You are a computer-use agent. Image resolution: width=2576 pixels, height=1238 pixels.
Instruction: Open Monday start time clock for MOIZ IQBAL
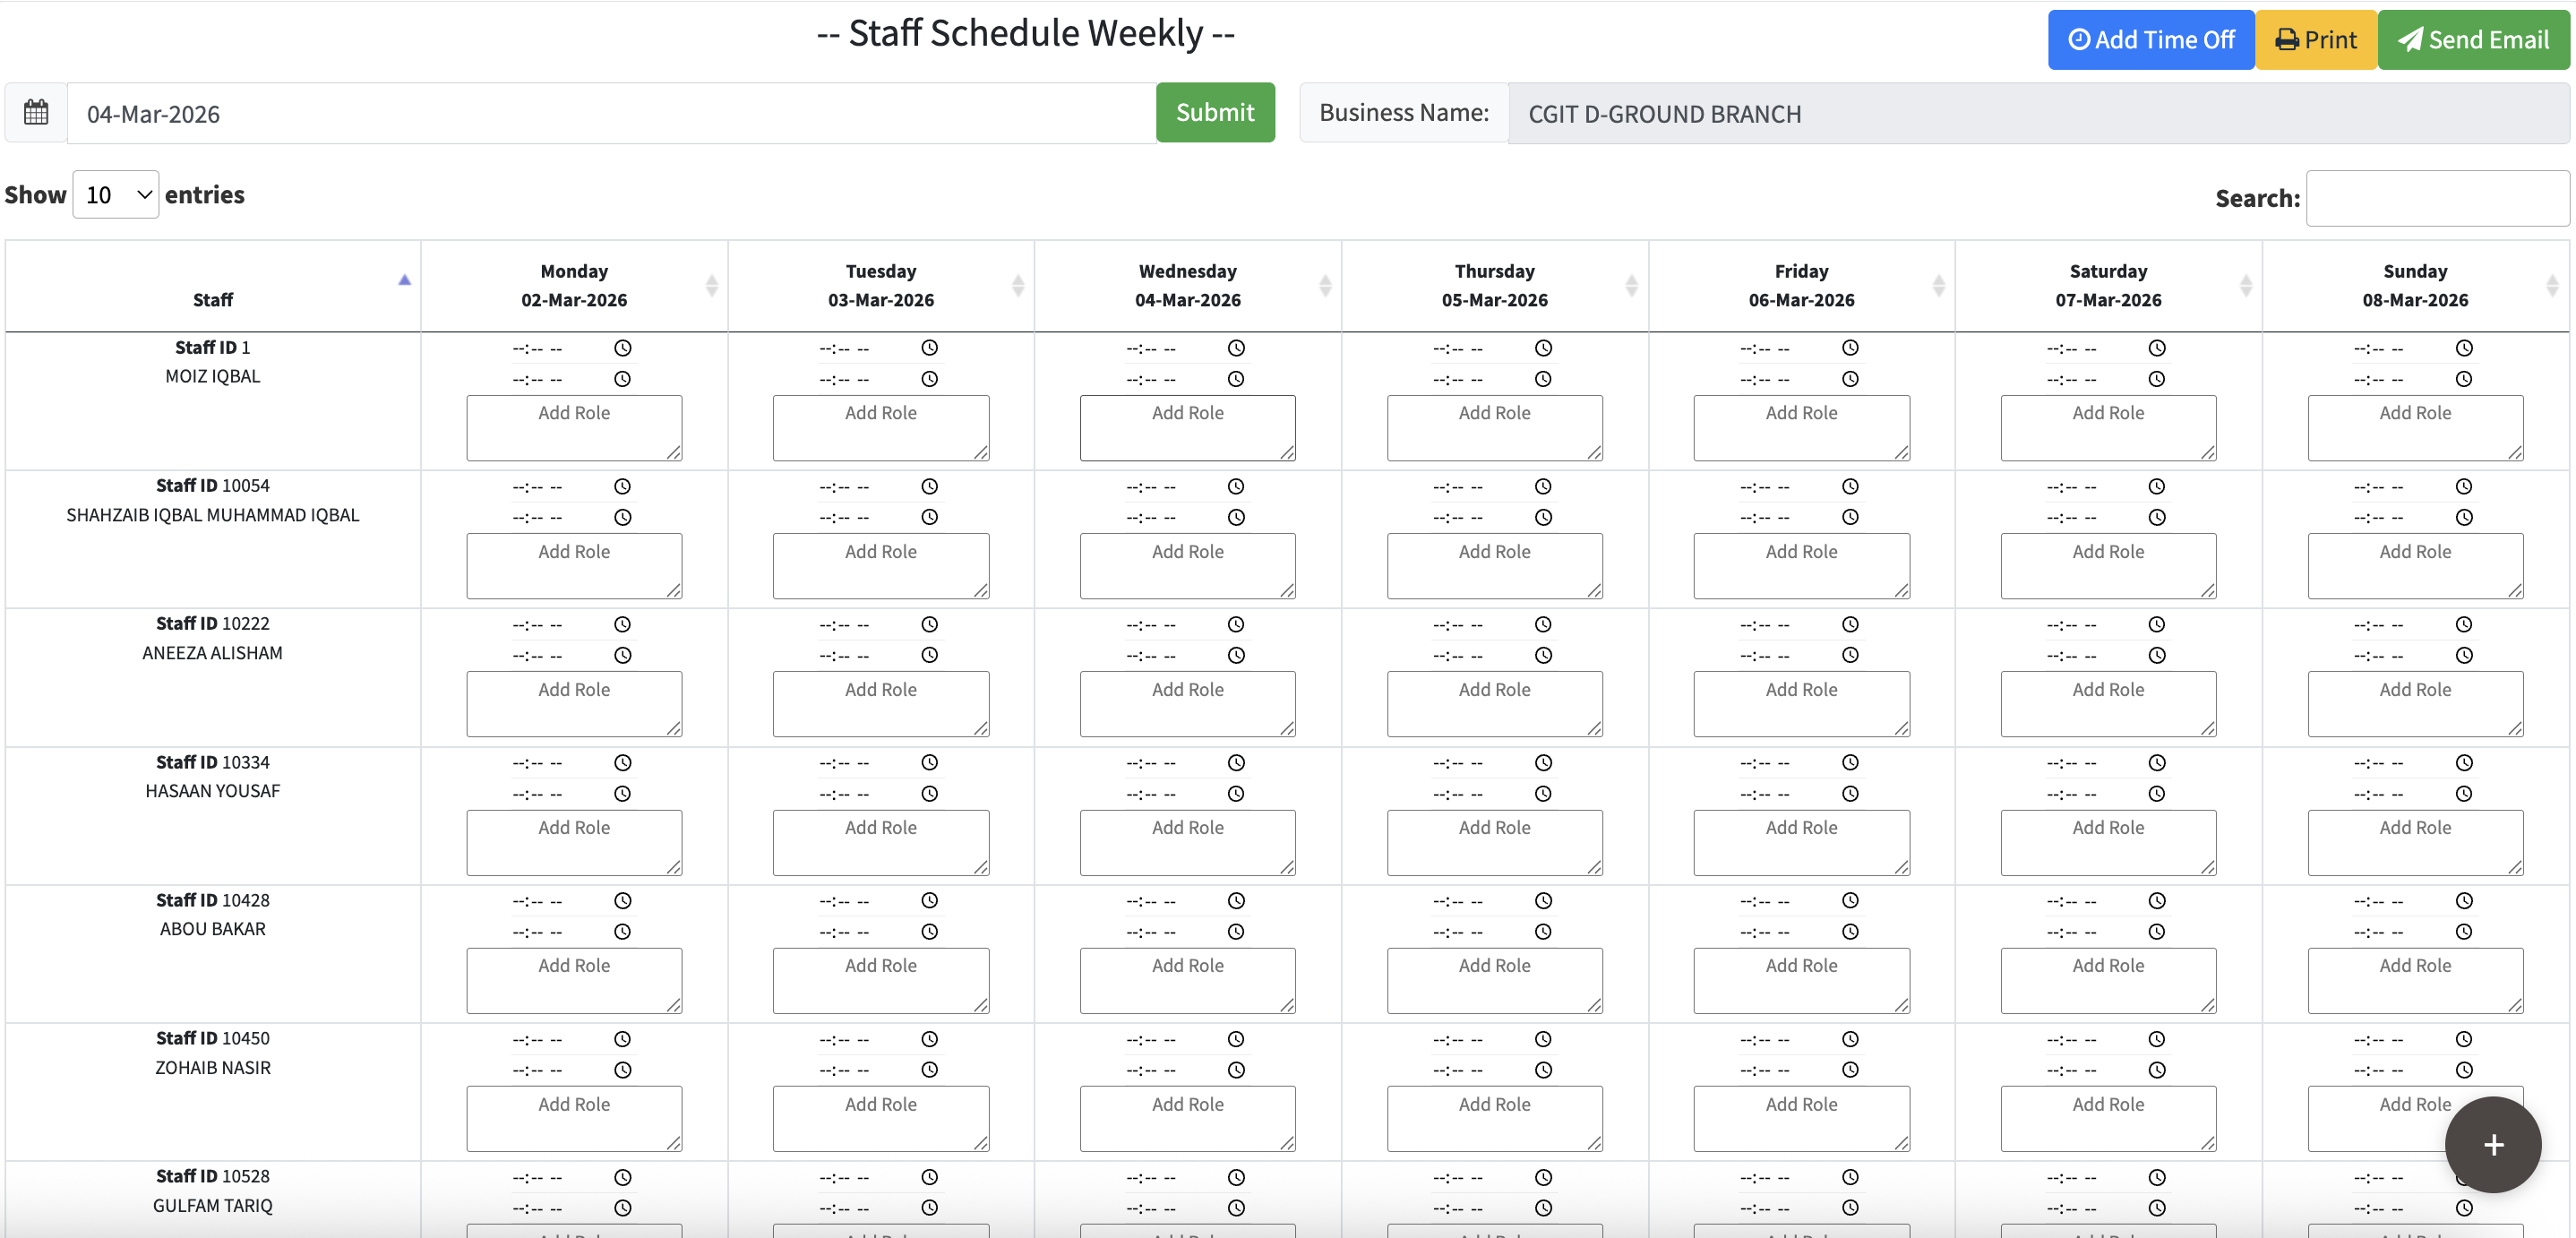coord(622,348)
